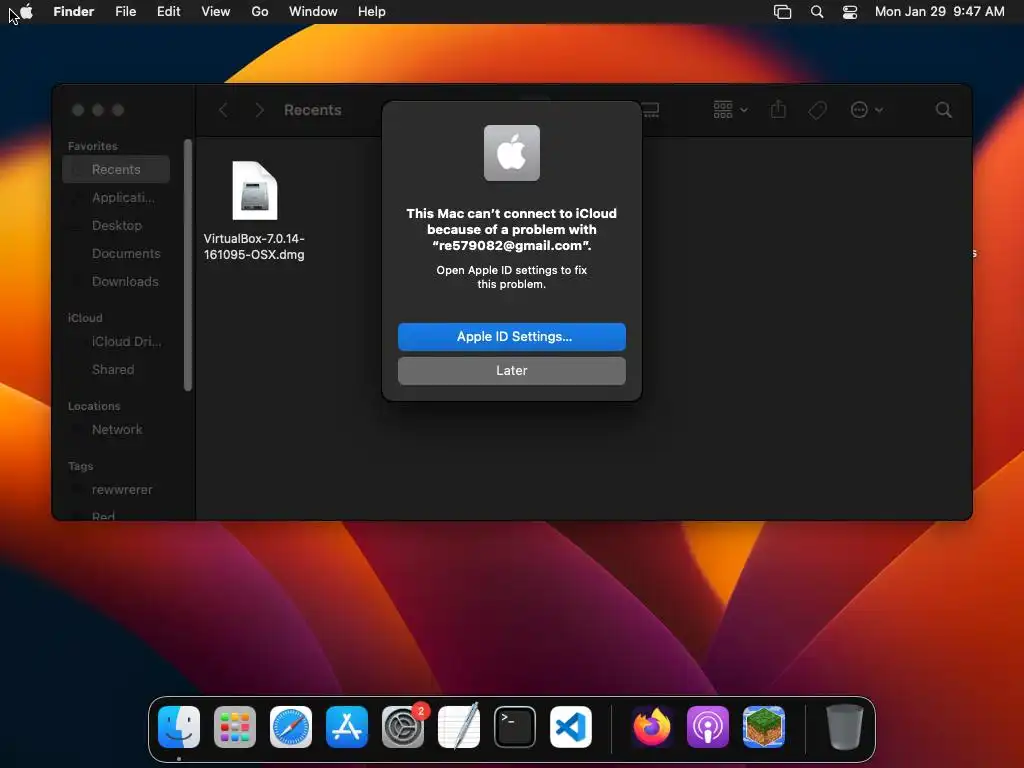Open the File menu
Screen dimensions: 1024x768
click(125, 12)
